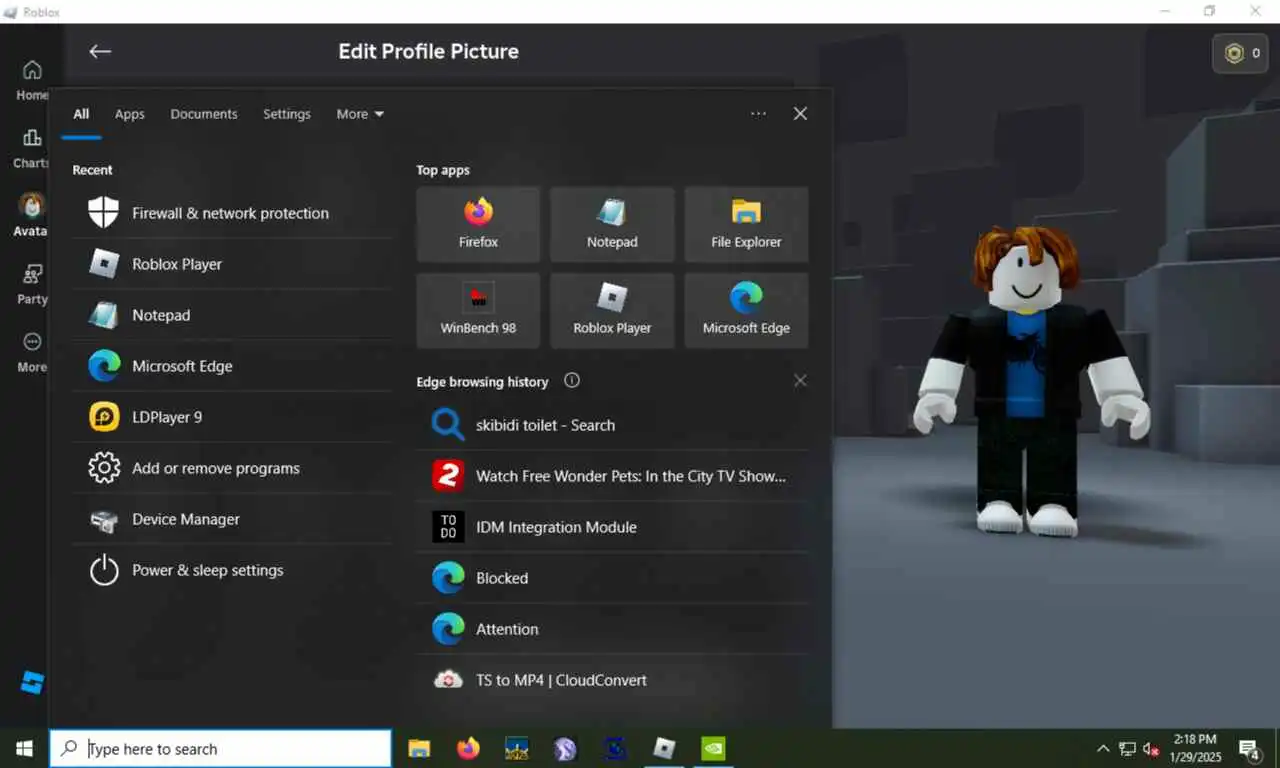
Task: Open Firewall & network protection recent item
Action: [x=231, y=213]
